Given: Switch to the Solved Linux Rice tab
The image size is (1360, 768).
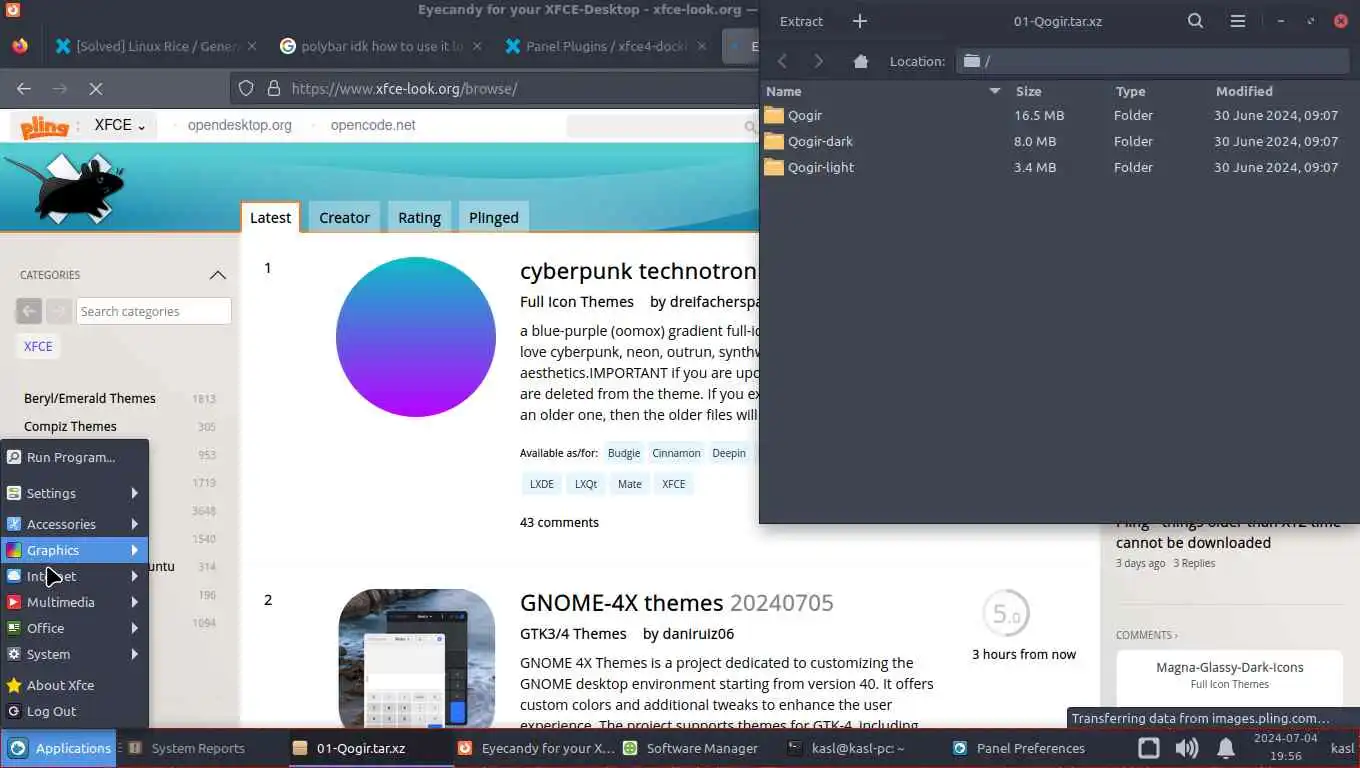Looking at the screenshot, I should [x=155, y=46].
